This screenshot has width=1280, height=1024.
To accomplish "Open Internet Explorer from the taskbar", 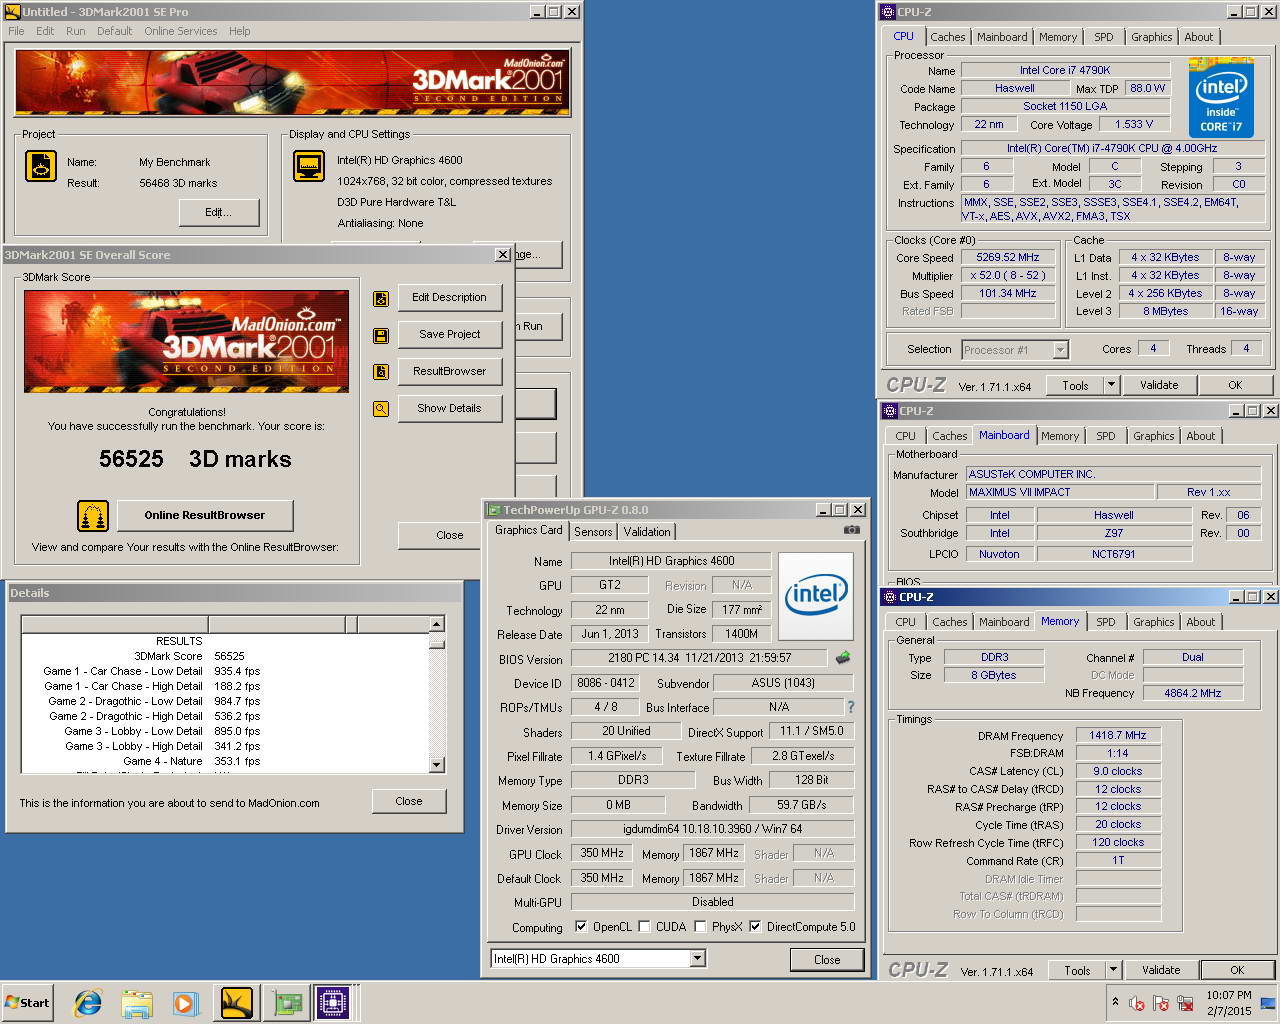I will 88,1003.
